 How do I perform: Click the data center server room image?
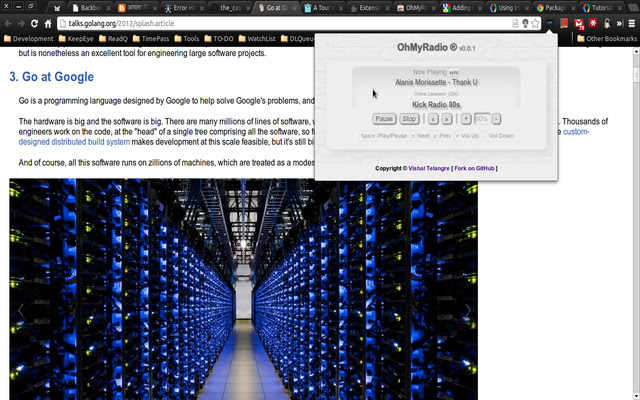click(x=243, y=289)
